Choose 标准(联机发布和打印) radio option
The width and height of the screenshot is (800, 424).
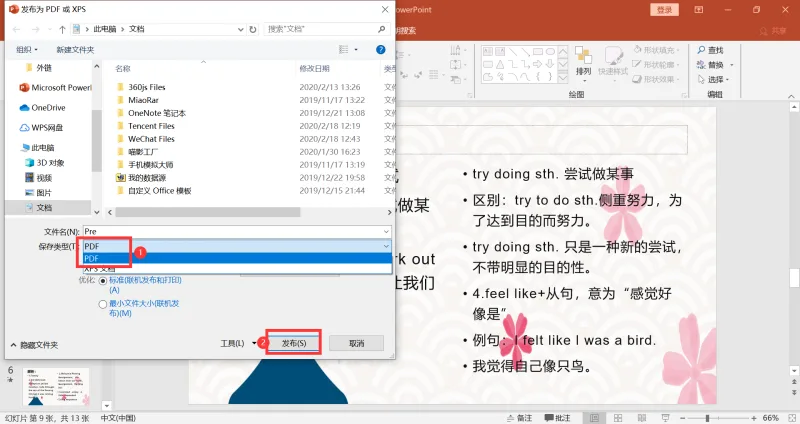point(103,281)
